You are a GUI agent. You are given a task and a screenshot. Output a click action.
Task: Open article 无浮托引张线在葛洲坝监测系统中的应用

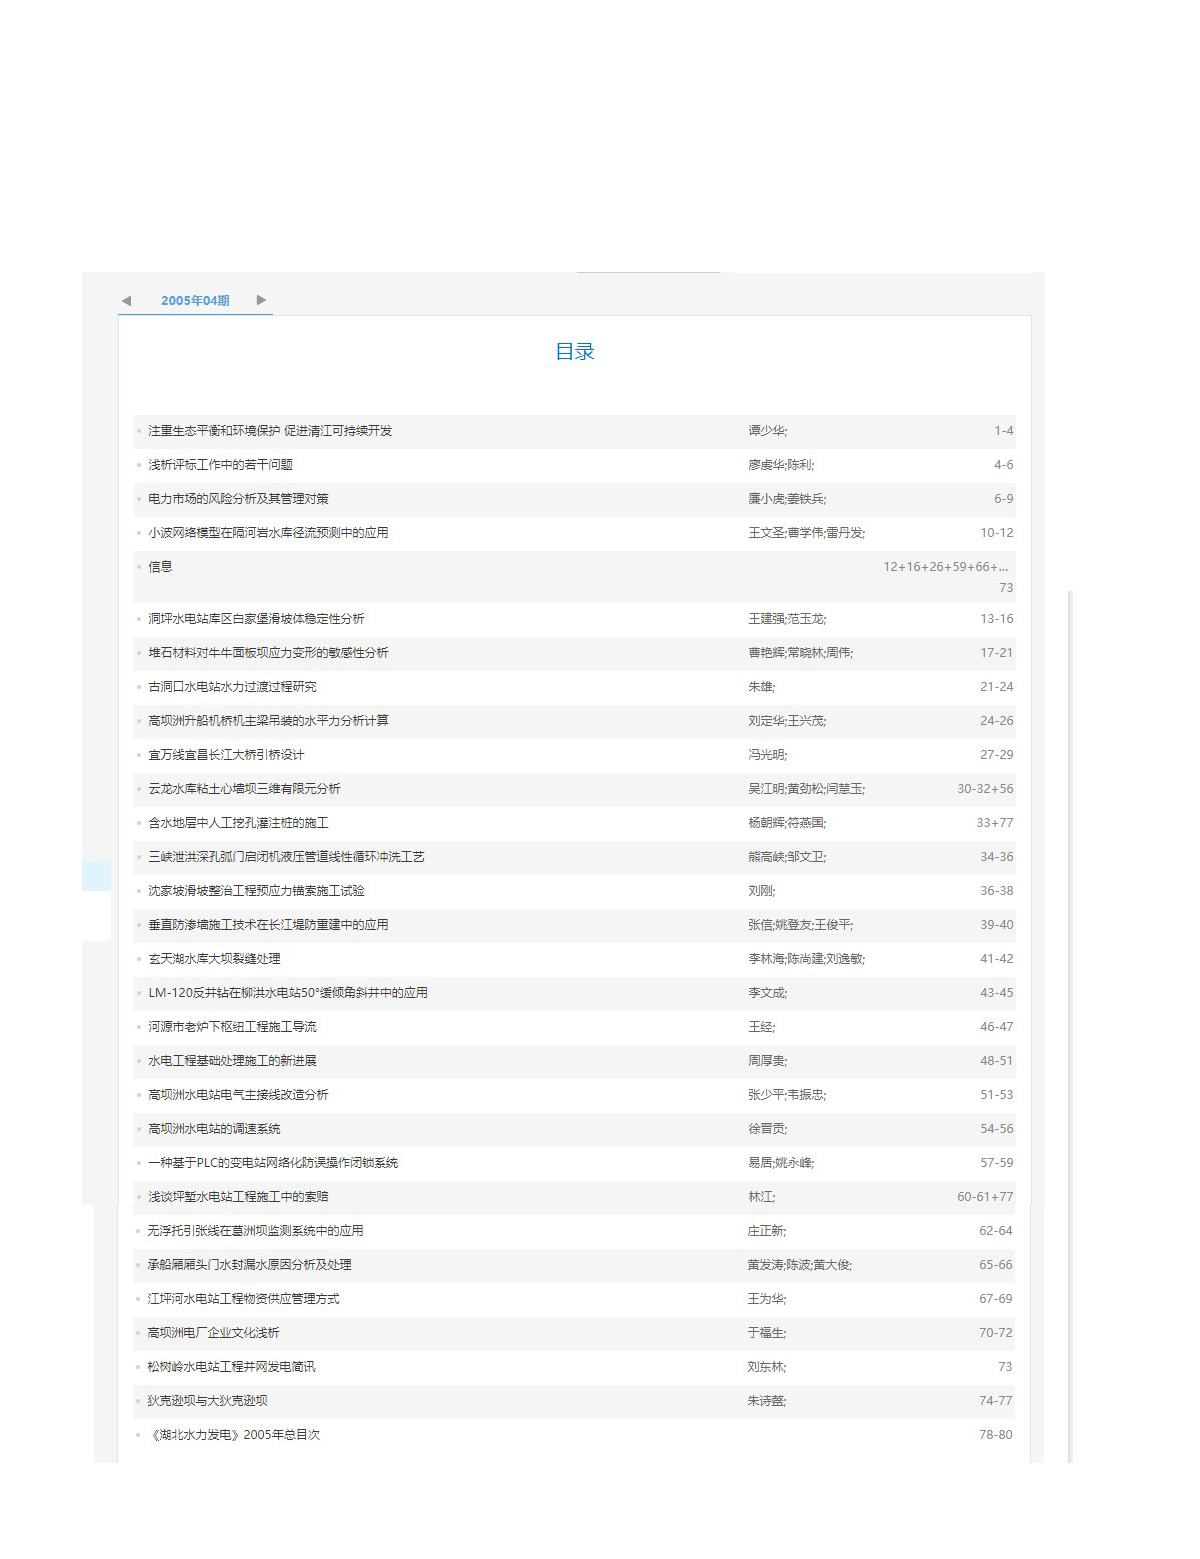coord(255,1231)
